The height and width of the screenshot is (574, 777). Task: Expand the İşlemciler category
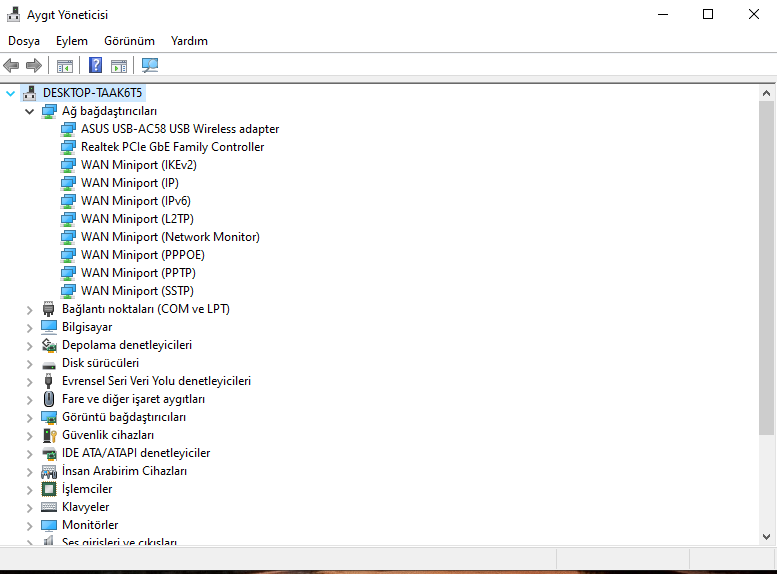coord(29,490)
